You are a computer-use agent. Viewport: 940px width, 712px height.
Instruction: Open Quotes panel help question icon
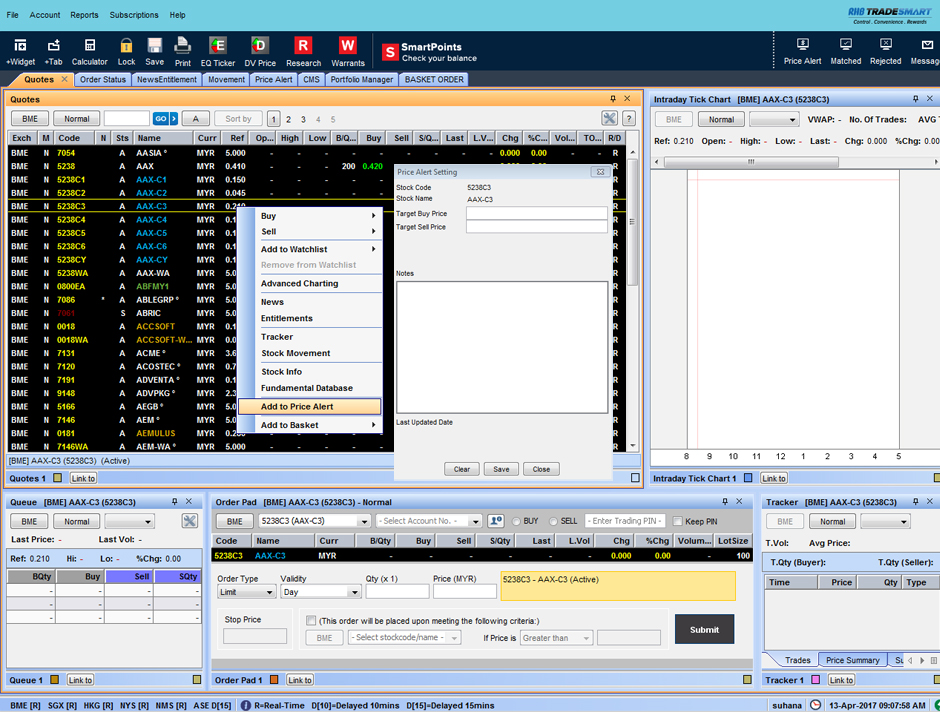tap(629, 119)
